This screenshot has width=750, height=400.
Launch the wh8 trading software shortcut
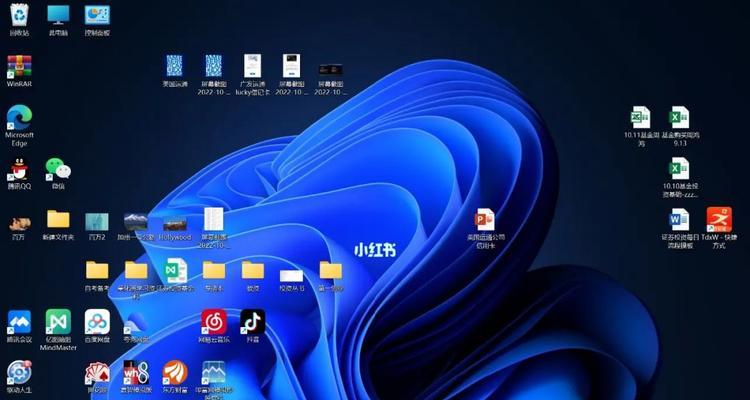pyautogui.click(x=136, y=373)
